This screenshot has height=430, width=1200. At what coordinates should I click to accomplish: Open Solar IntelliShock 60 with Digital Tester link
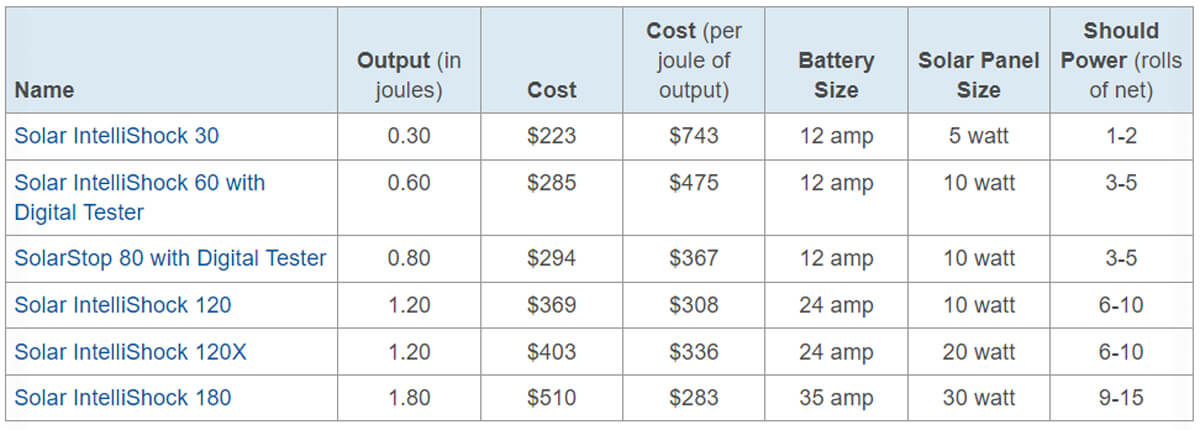pos(140,184)
